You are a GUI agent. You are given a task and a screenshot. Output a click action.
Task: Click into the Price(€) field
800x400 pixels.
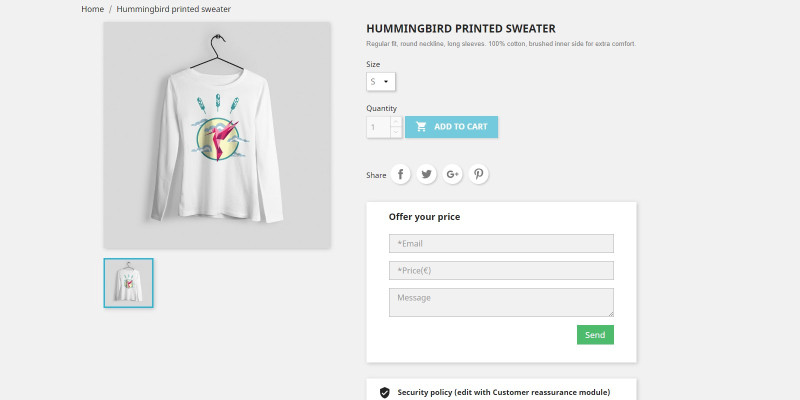pyautogui.click(x=501, y=270)
